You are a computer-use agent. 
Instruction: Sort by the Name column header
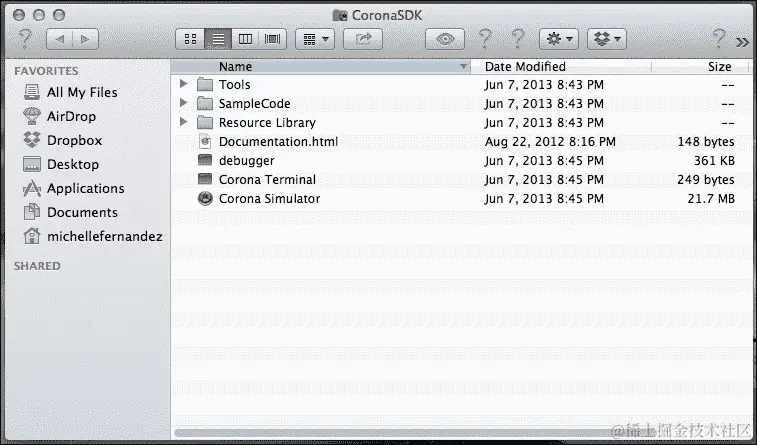321,67
